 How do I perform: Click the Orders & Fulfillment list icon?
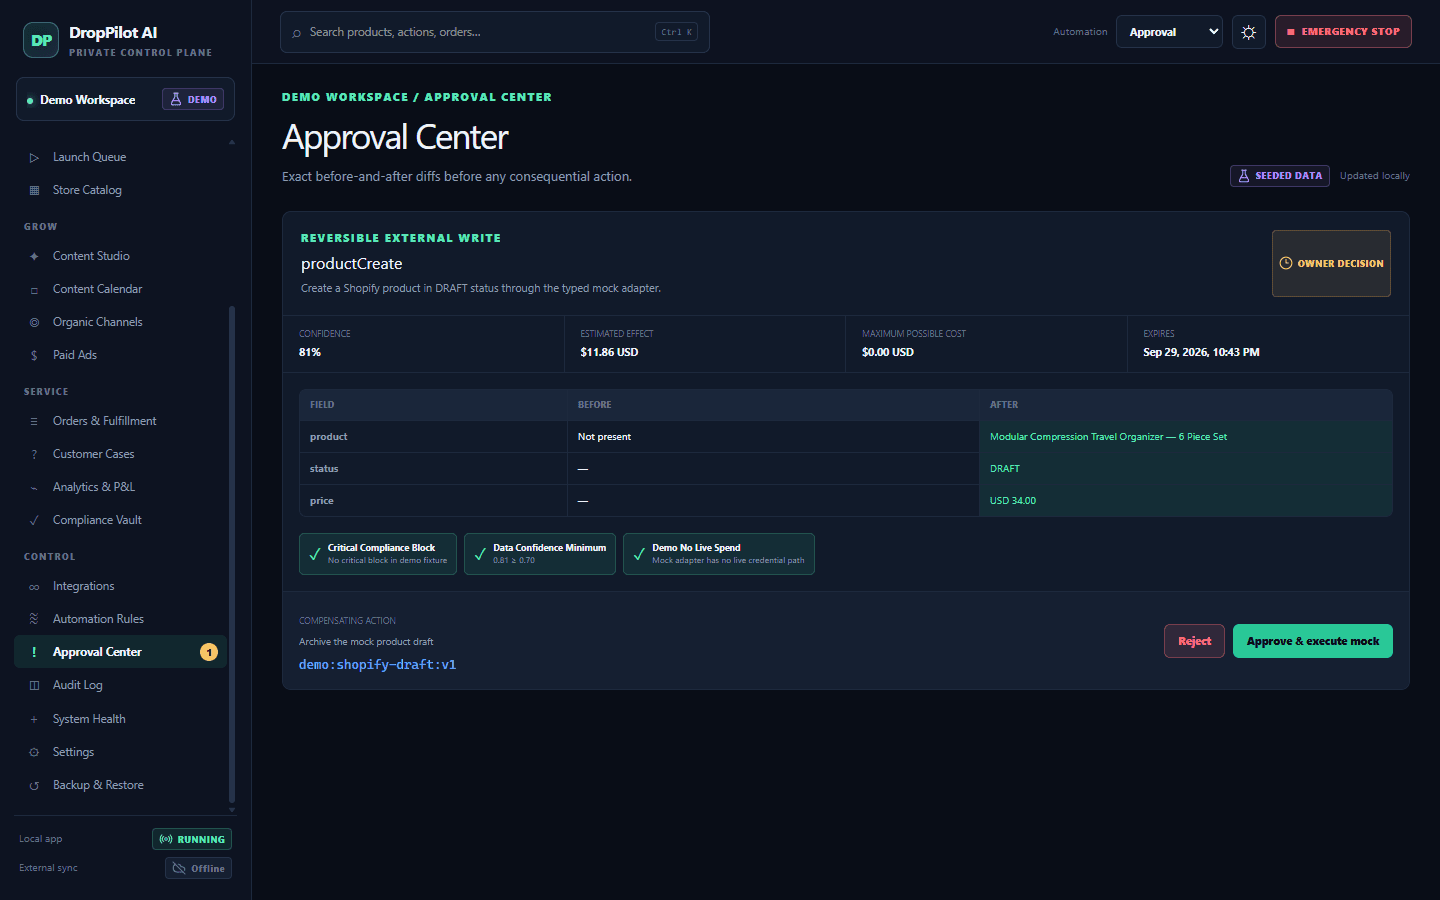coord(34,421)
